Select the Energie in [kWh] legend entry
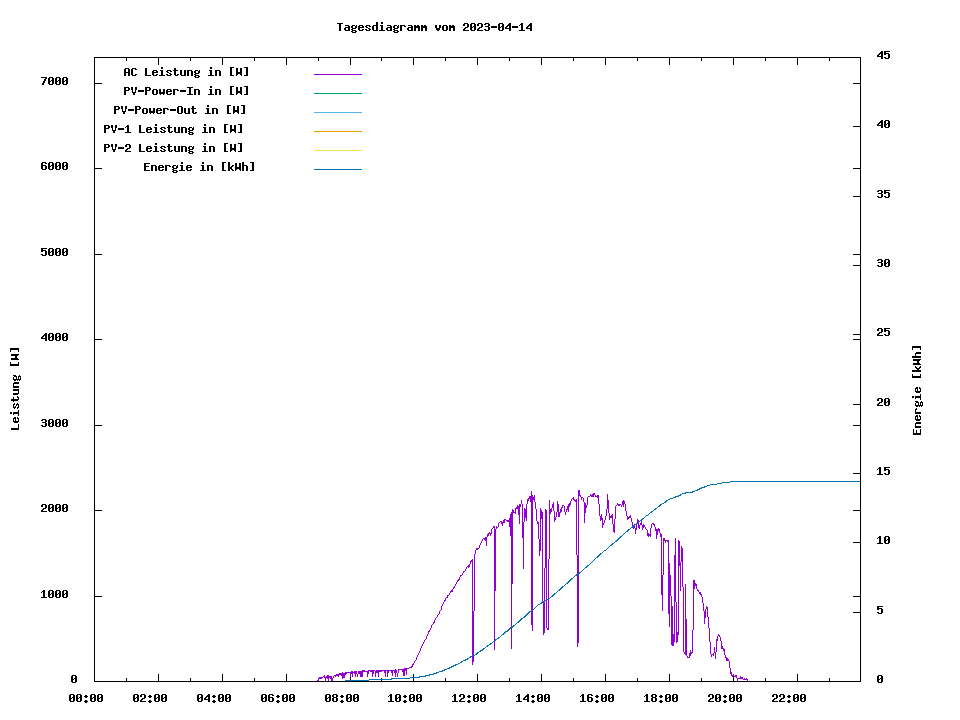Image resolution: width=960 pixels, height=720 pixels. coord(199,167)
